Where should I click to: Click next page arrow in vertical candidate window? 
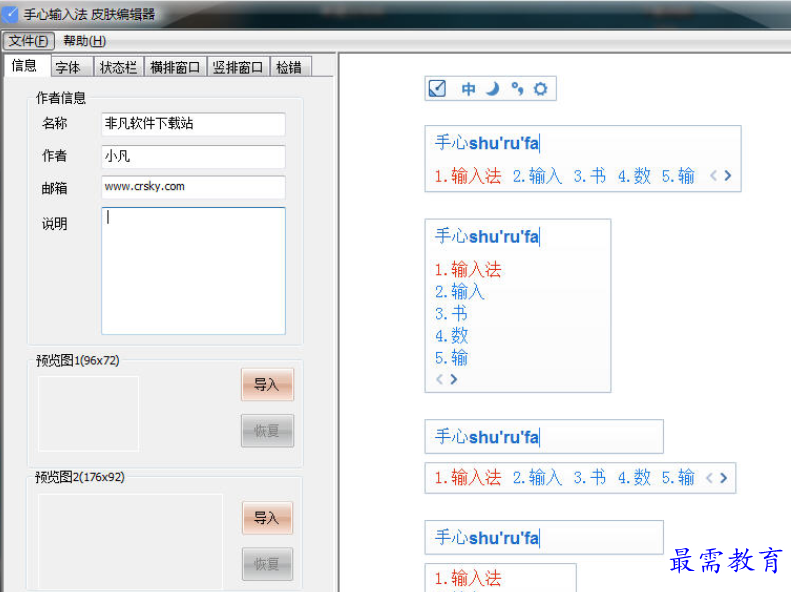pyautogui.click(x=454, y=379)
